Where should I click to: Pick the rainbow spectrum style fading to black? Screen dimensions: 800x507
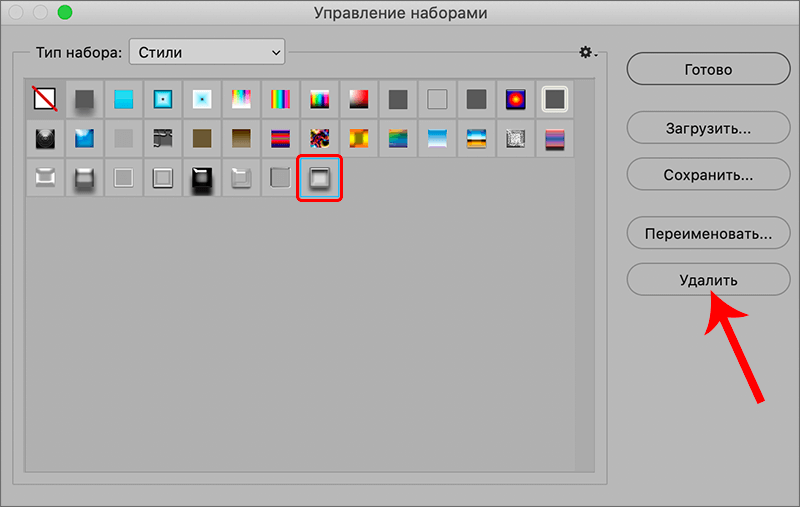(x=319, y=99)
